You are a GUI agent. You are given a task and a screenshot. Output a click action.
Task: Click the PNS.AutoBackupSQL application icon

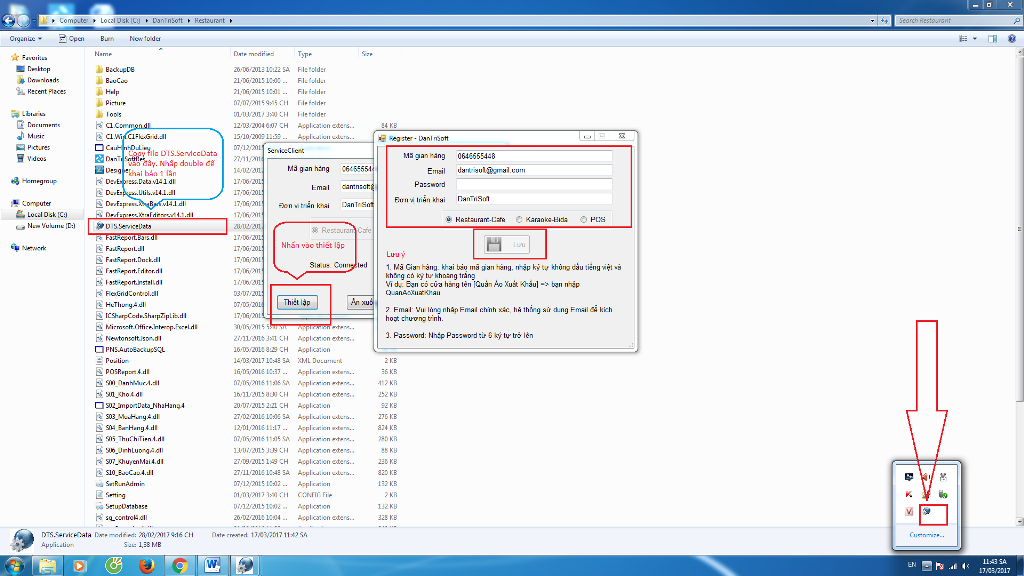pos(99,349)
